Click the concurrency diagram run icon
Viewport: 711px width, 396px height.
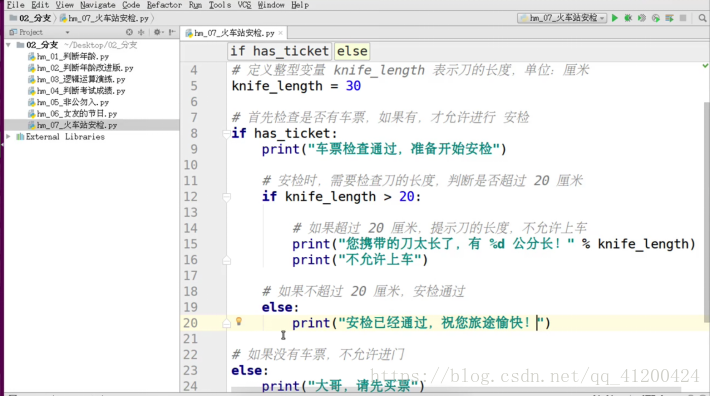[669, 18]
